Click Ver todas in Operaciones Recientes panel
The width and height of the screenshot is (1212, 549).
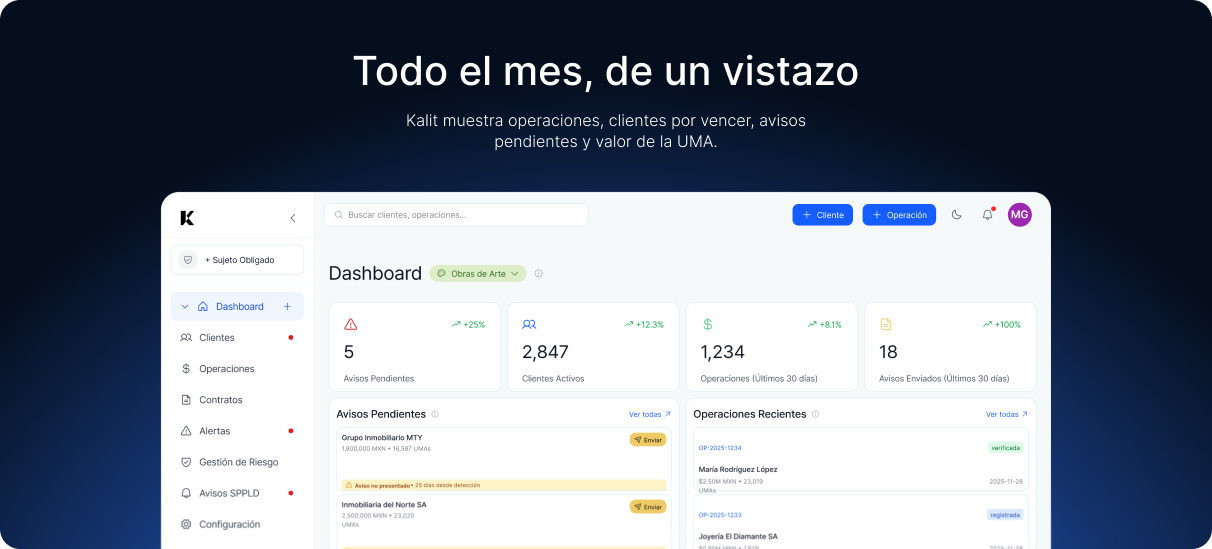(1007, 414)
